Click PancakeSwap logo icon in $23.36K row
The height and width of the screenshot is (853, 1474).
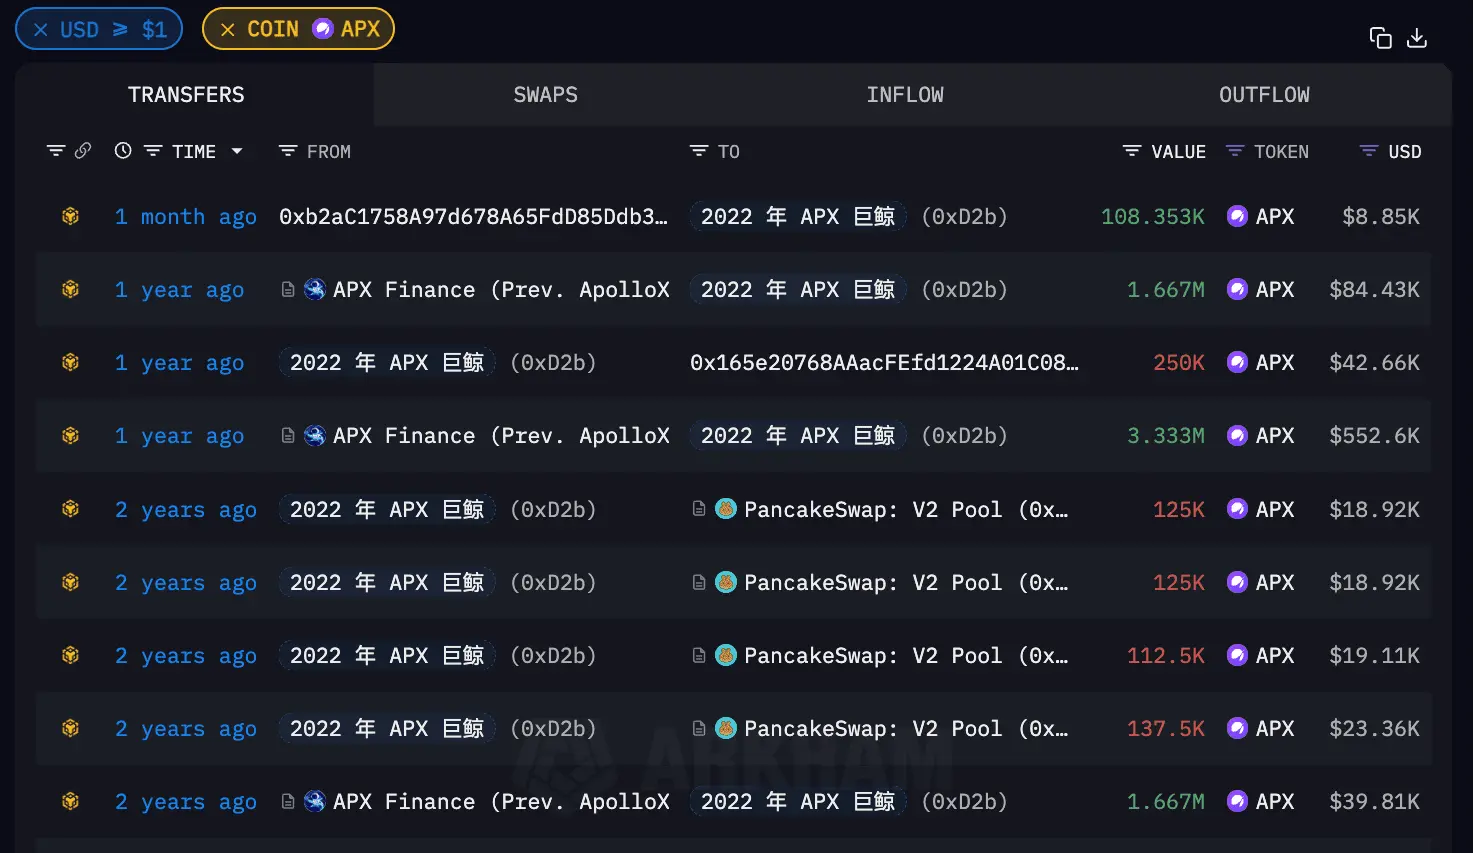tap(726, 728)
